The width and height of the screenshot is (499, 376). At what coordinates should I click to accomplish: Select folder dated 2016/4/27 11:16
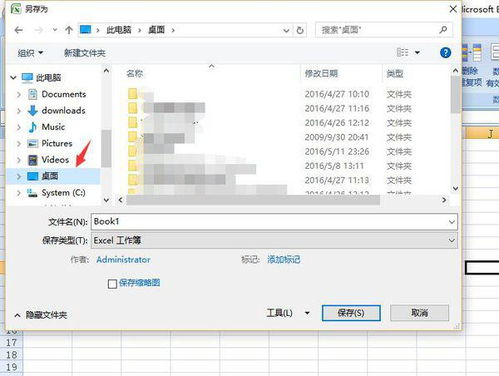click(270, 108)
